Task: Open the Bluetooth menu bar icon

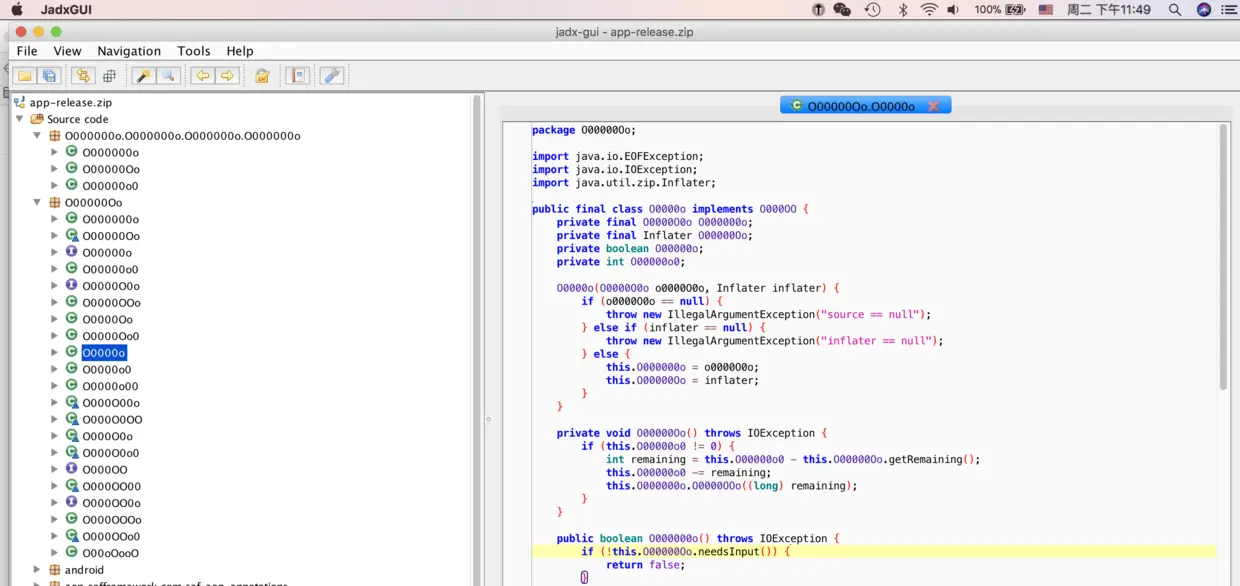Action: coord(902,9)
